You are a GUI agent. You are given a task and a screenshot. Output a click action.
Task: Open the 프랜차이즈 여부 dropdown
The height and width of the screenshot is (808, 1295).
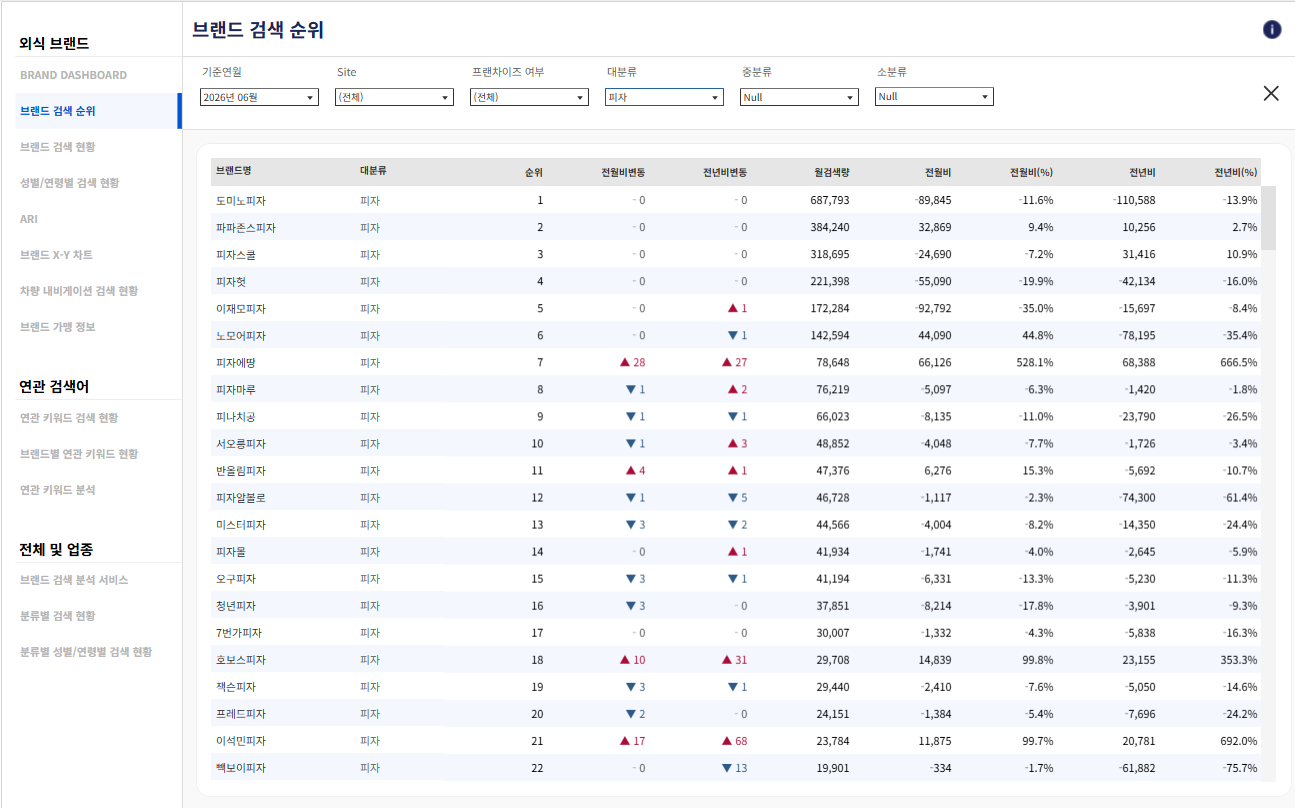tap(529, 97)
